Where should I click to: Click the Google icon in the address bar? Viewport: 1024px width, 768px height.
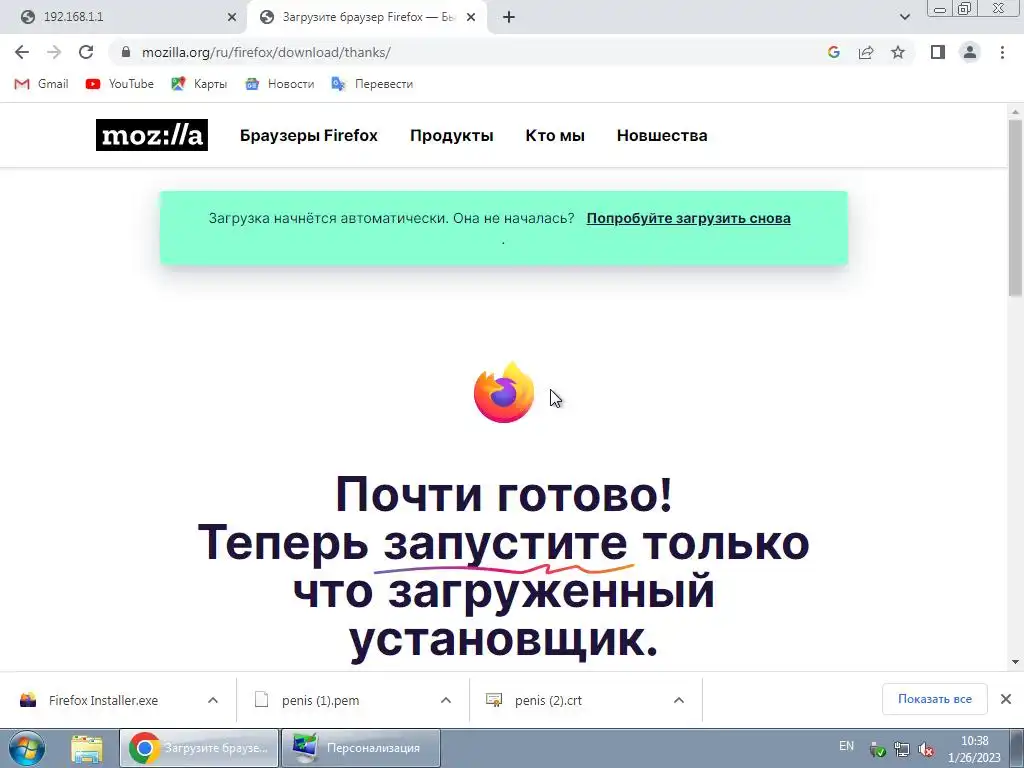click(x=833, y=52)
